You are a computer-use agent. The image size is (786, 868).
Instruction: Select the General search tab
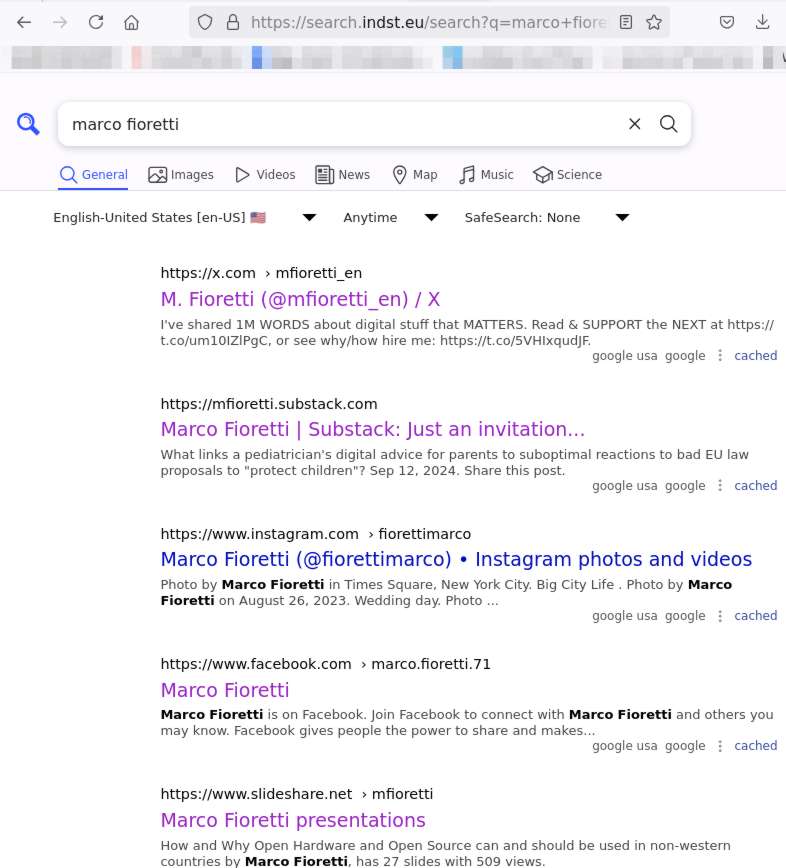pyautogui.click(x=94, y=175)
